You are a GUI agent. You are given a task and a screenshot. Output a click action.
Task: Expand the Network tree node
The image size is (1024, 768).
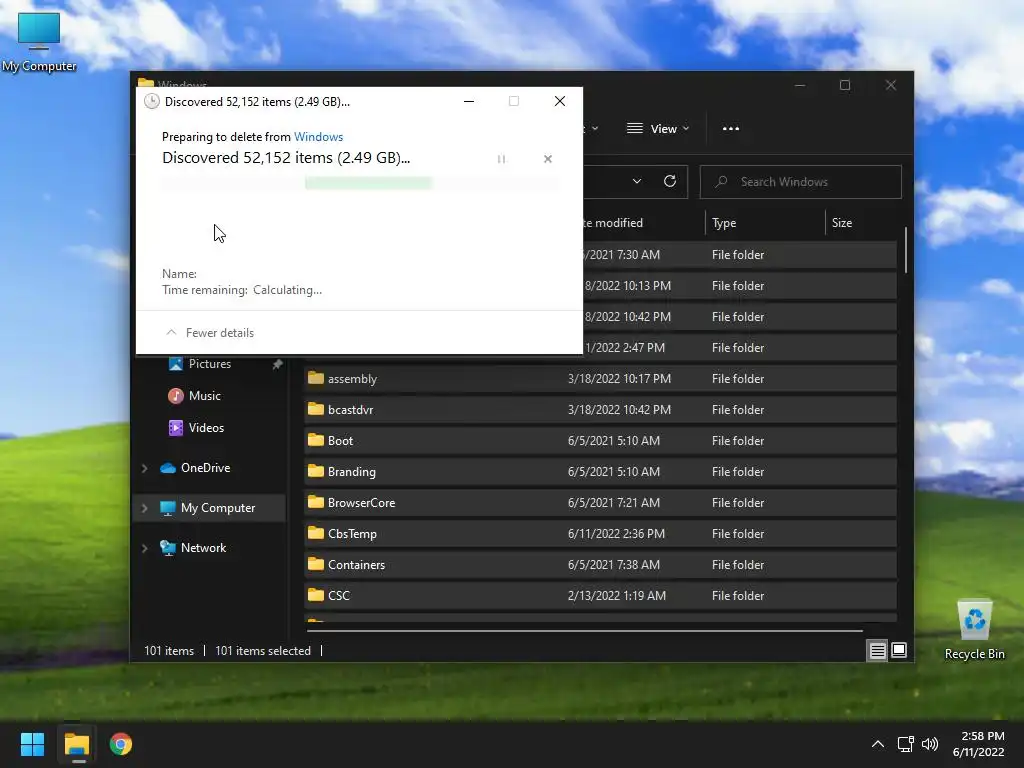(x=144, y=548)
